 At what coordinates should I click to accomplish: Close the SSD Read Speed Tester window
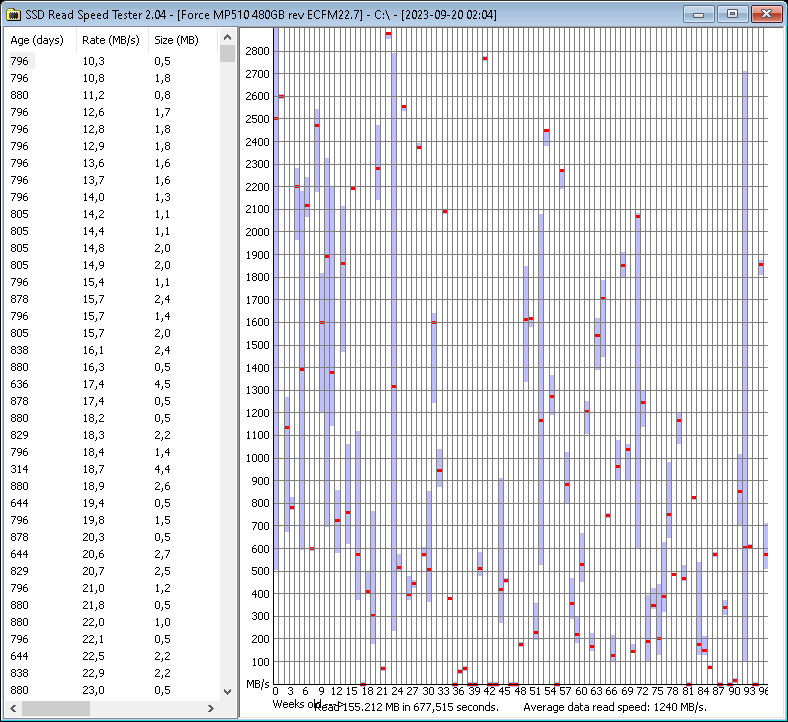pos(766,14)
